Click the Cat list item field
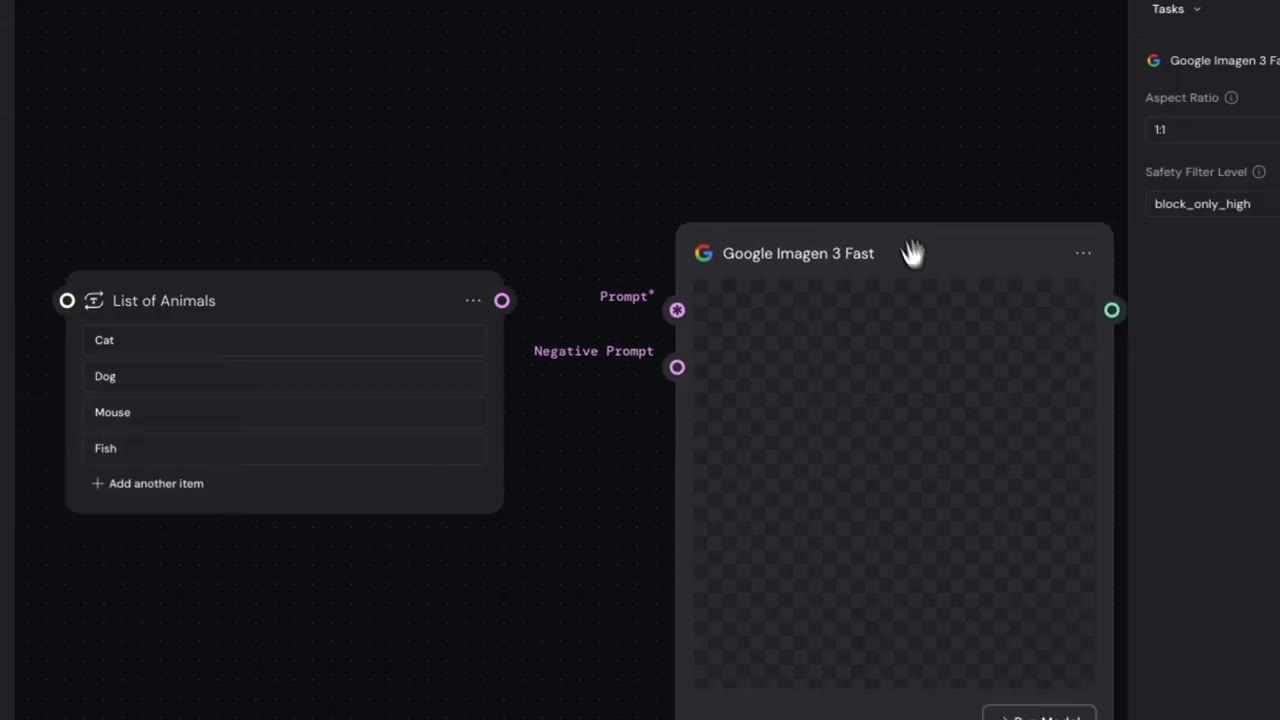 click(285, 340)
